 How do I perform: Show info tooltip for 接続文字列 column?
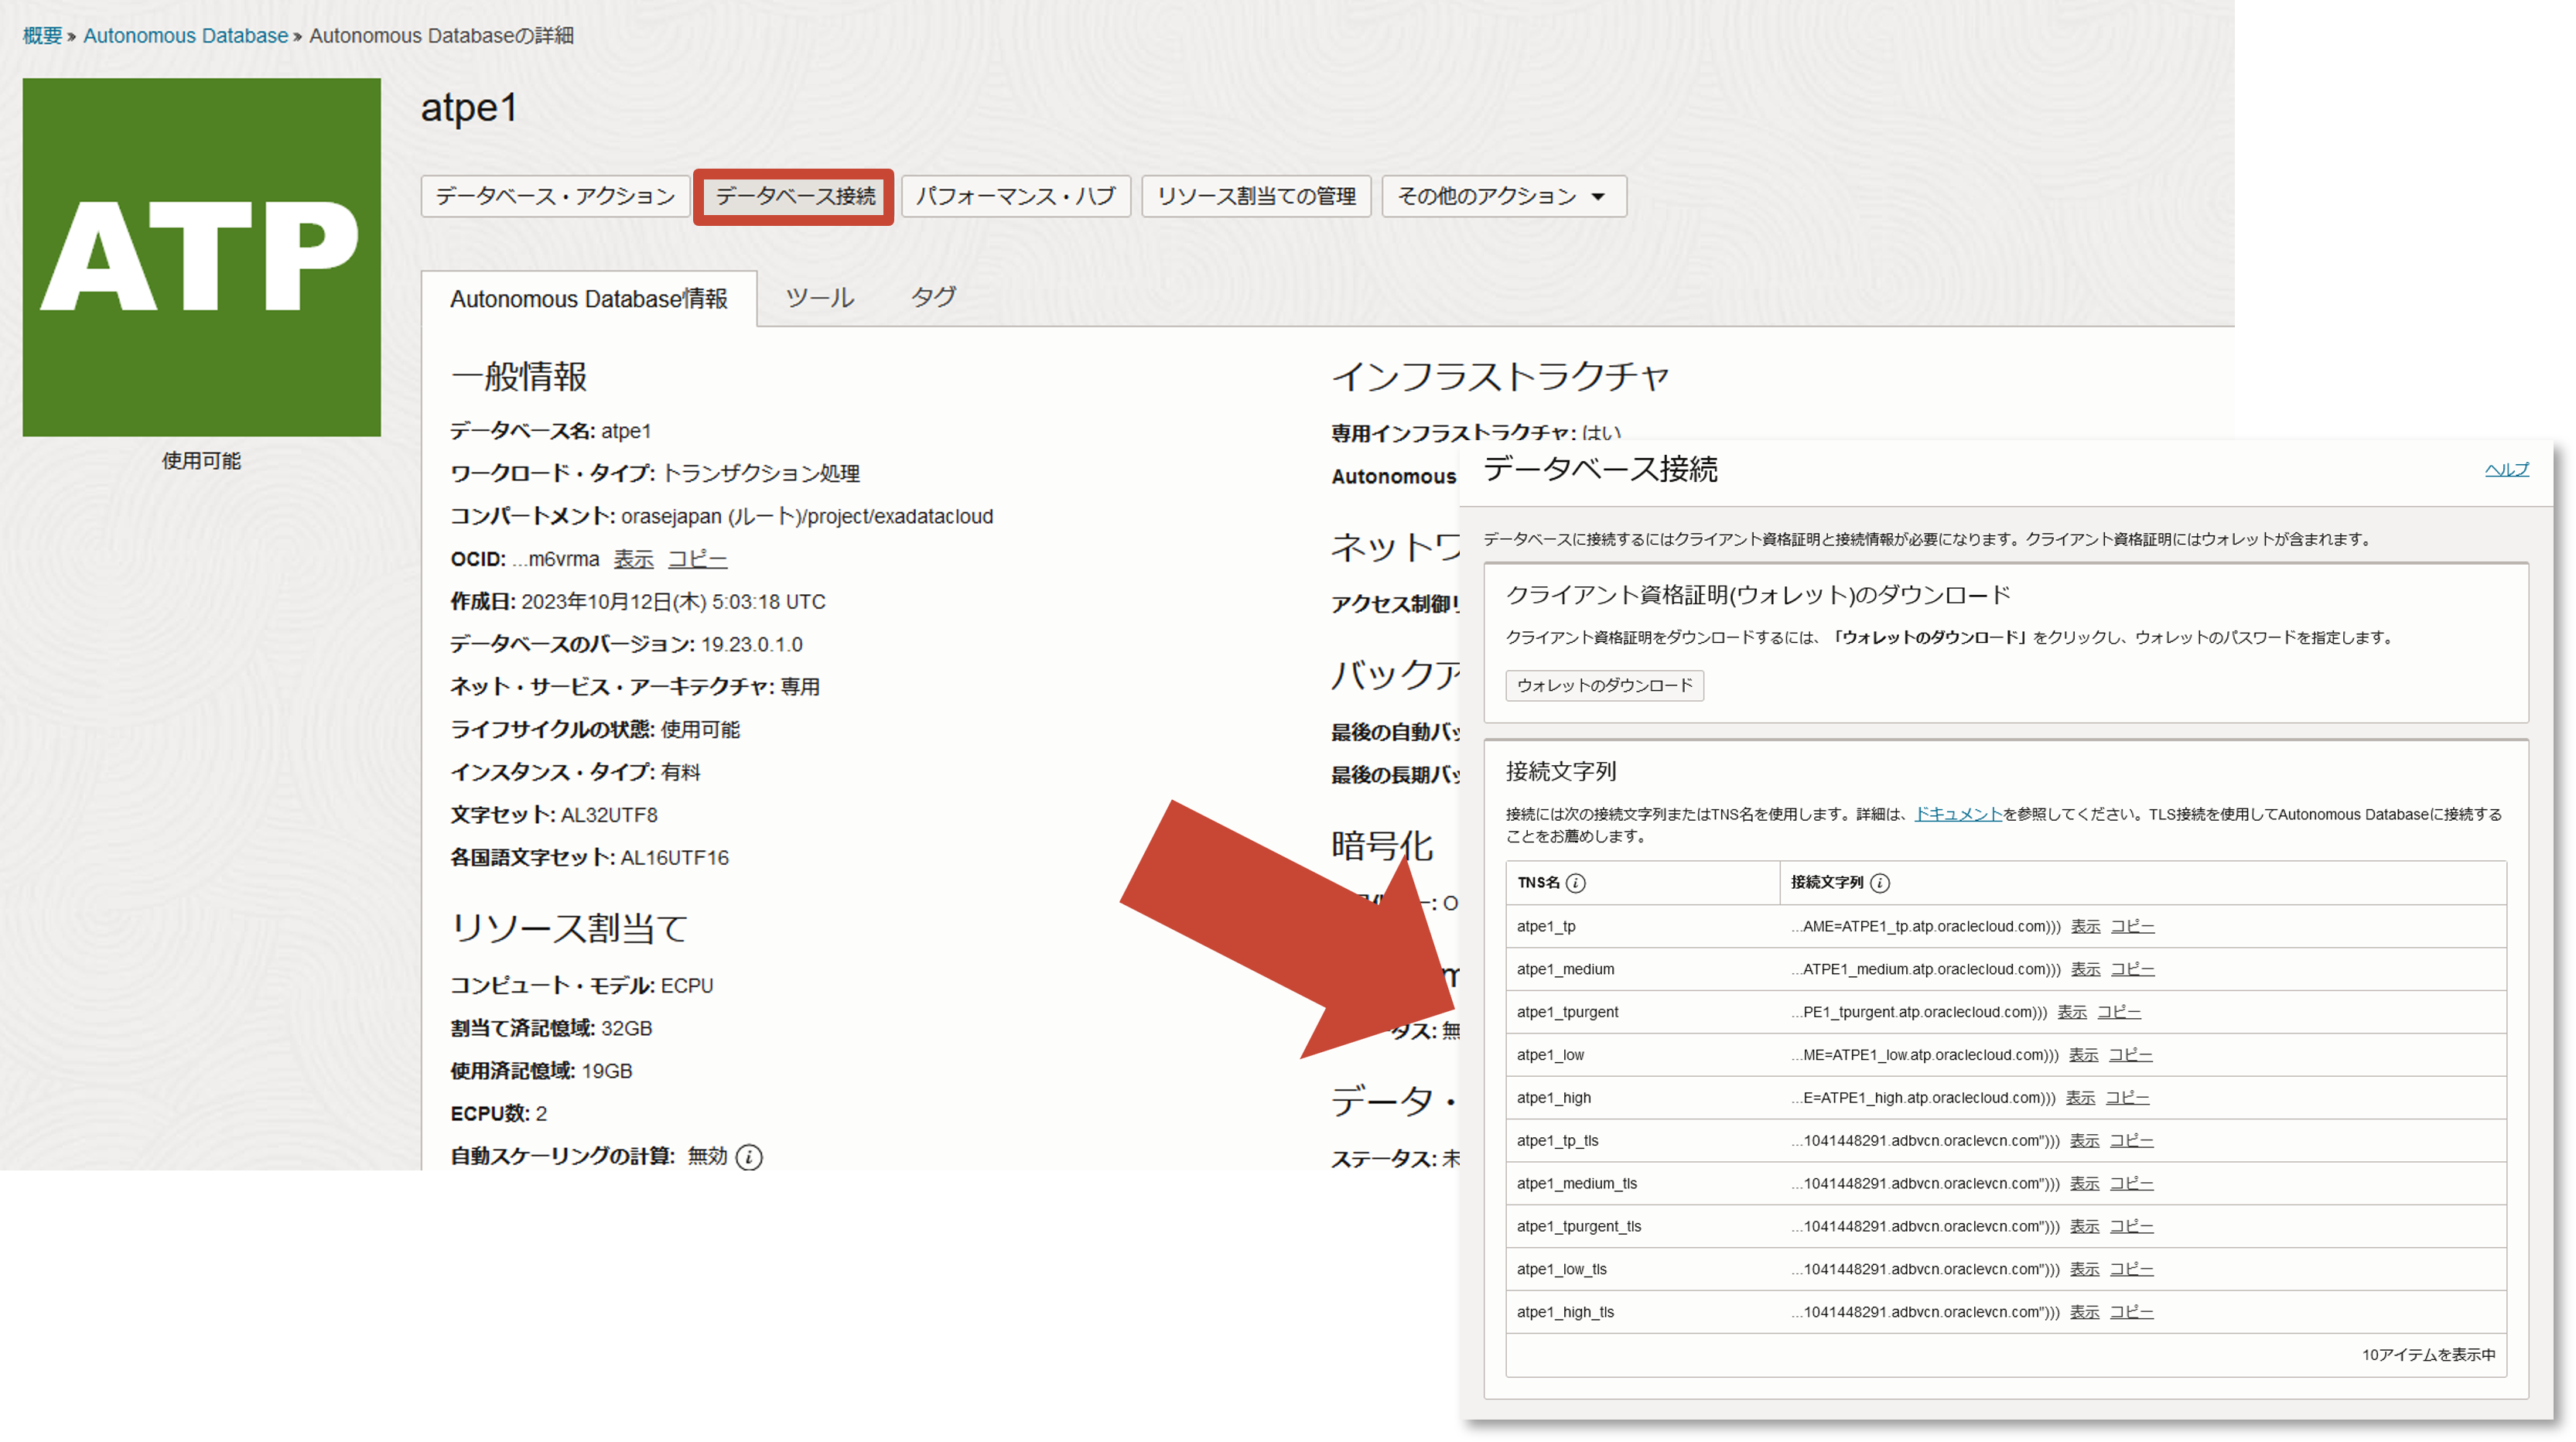(x=1880, y=883)
